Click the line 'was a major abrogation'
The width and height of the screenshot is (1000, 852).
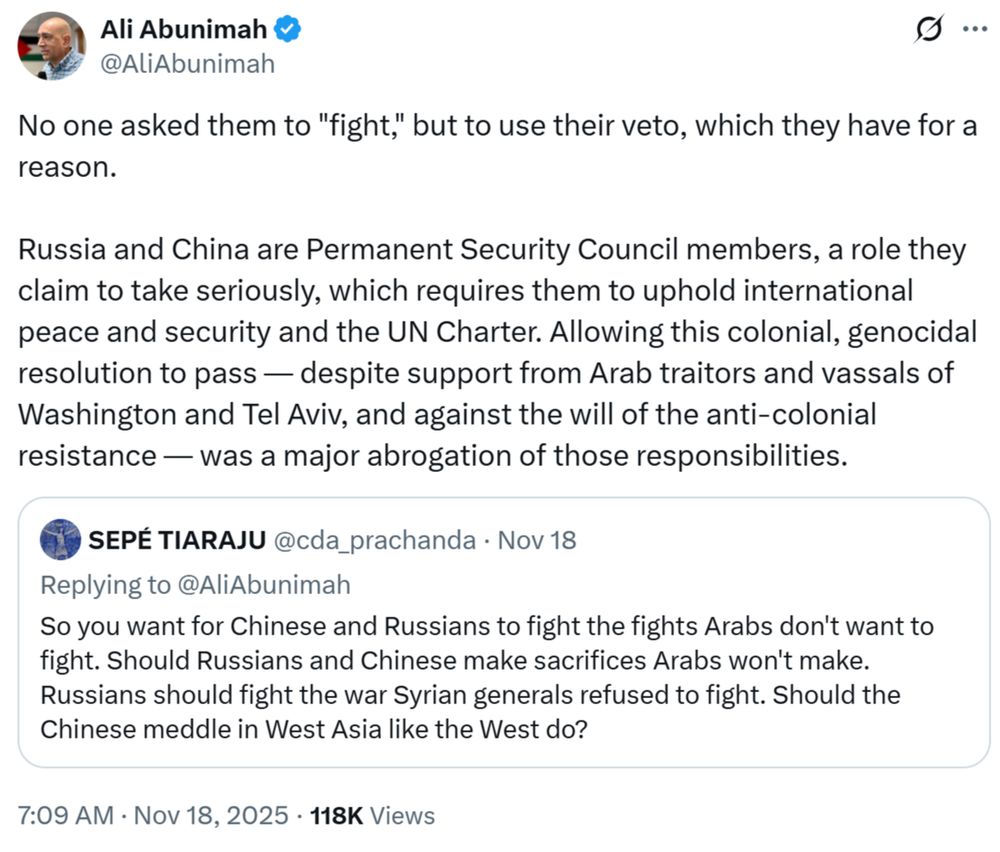pos(524,455)
